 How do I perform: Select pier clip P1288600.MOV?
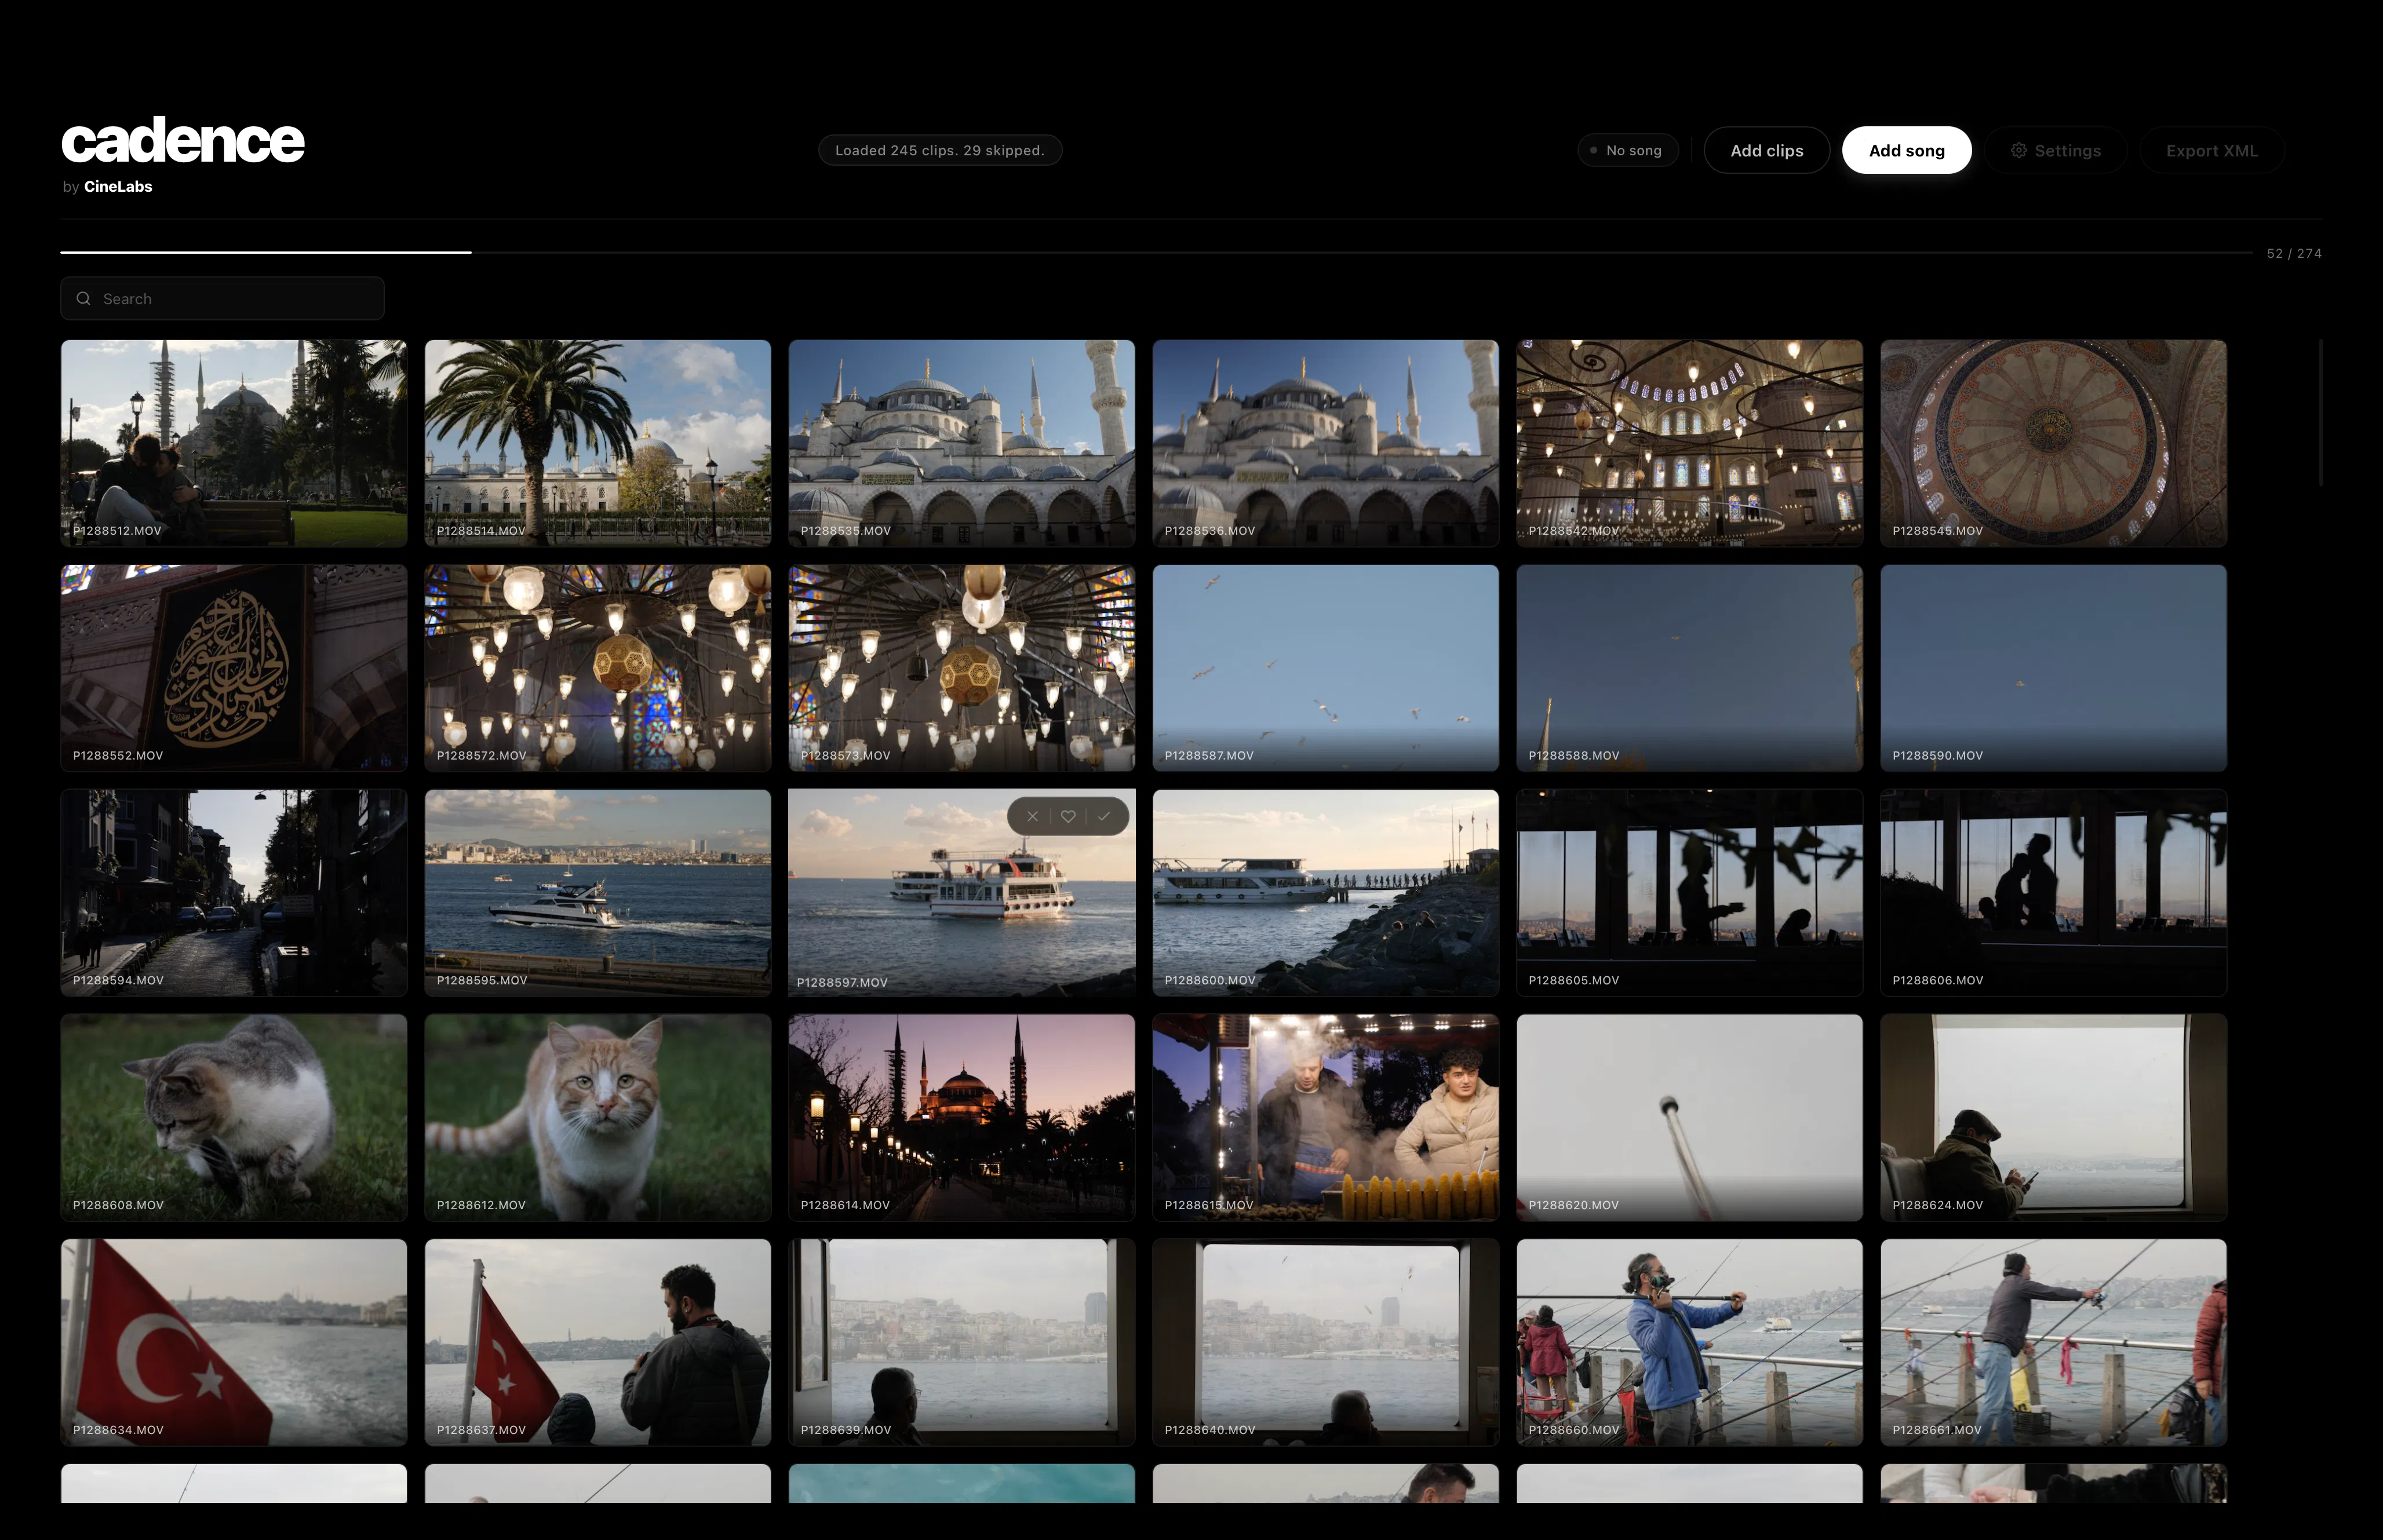click(1326, 893)
